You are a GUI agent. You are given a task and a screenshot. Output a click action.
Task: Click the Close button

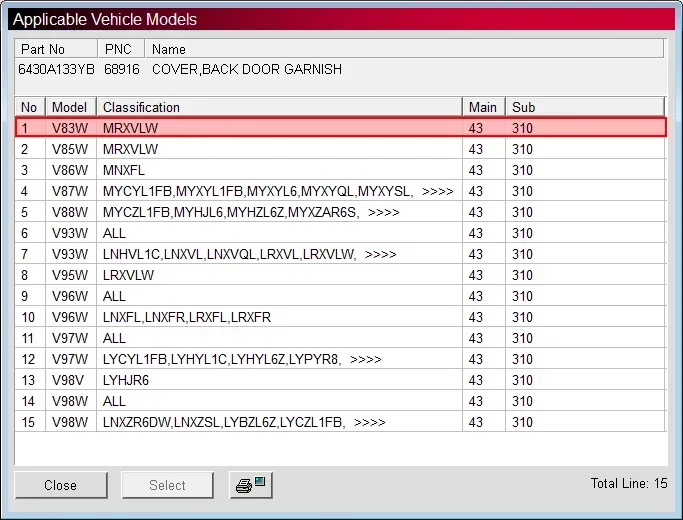tap(61, 485)
